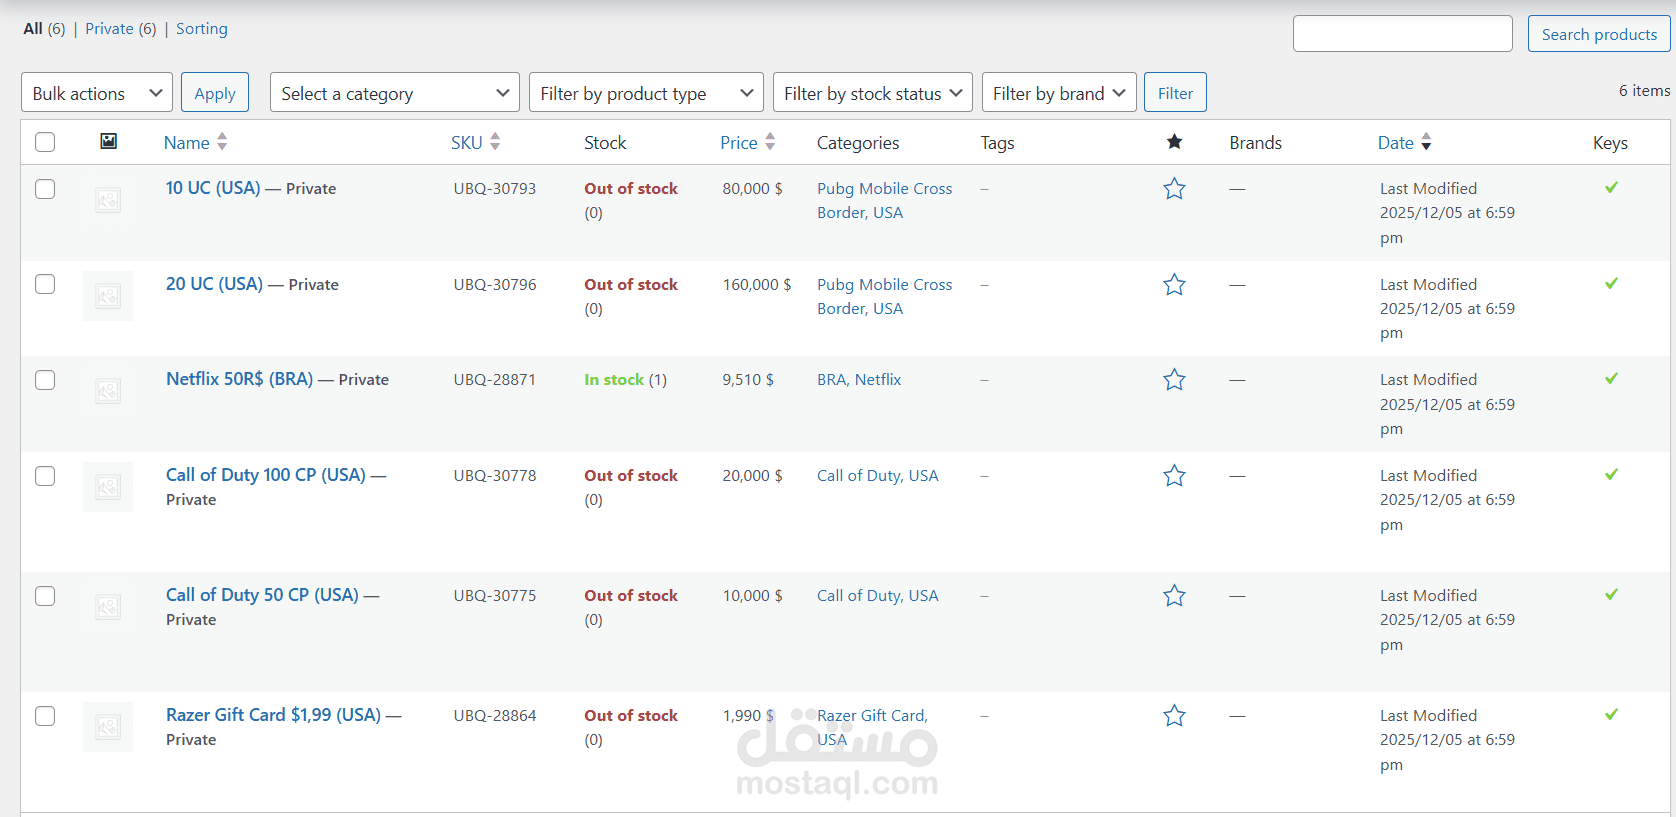Click the price 1,990 $
The image size is (1676, 817).
(748, 716)
